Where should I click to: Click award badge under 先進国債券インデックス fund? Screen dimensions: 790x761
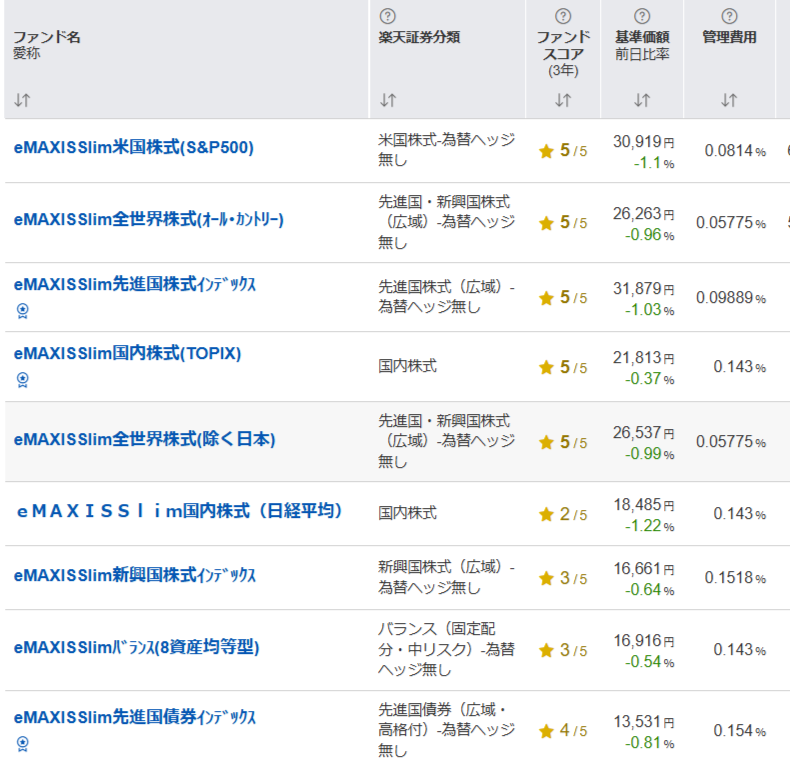click(23, 744)
